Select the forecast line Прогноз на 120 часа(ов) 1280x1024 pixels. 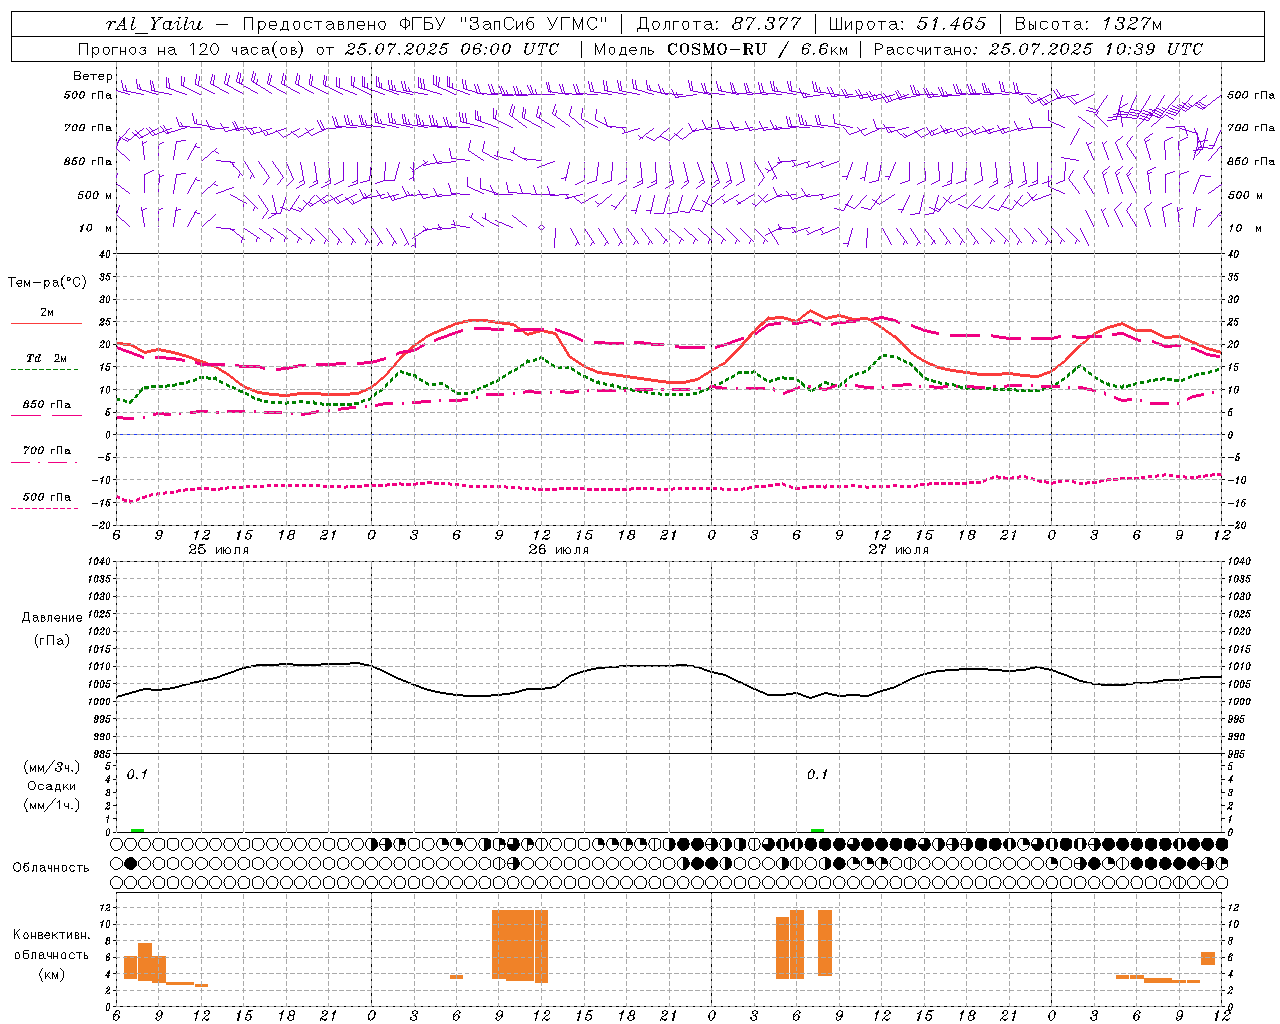click(x=191, y=49)
